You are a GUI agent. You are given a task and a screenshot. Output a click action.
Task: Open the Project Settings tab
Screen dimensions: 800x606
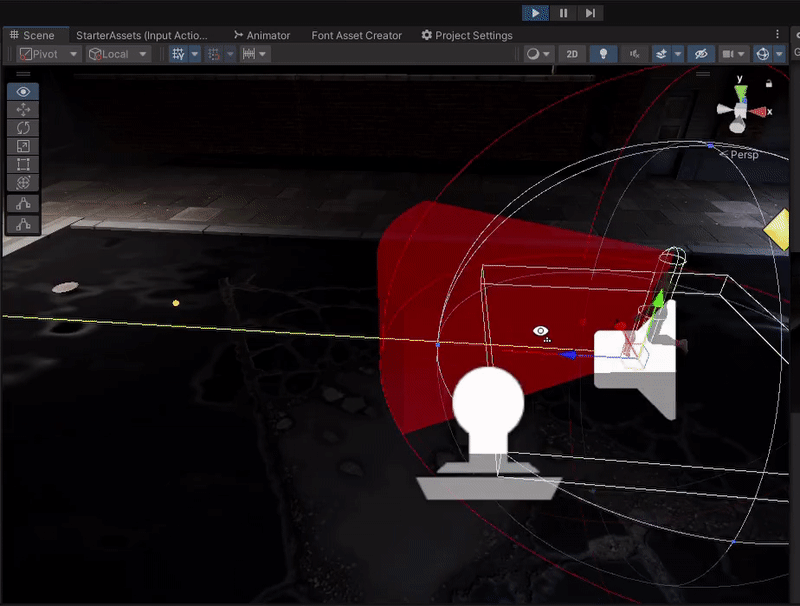(467, 35)
